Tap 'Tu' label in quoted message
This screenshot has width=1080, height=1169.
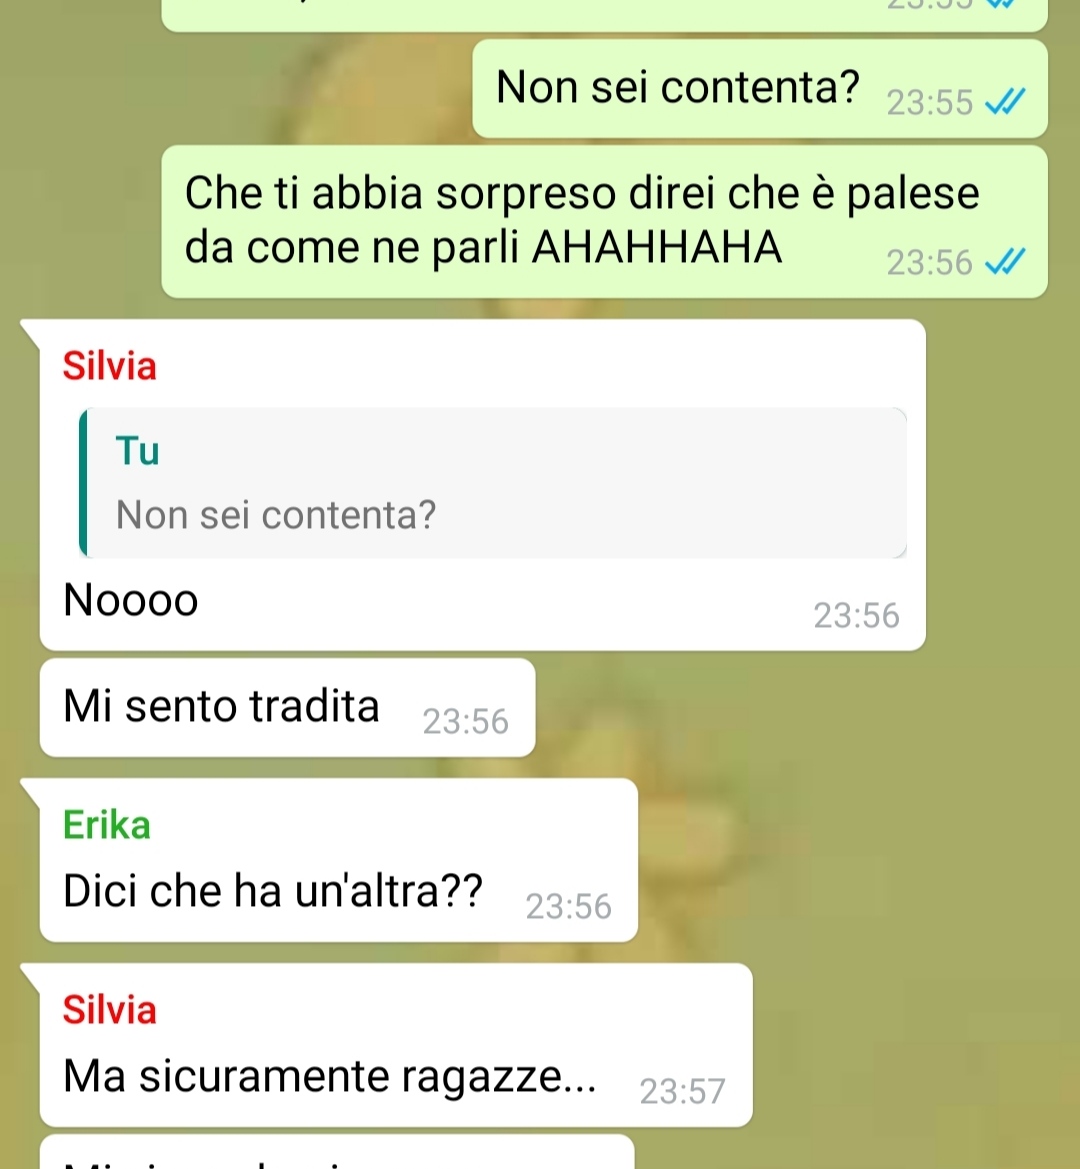click(x=137, y=451)
